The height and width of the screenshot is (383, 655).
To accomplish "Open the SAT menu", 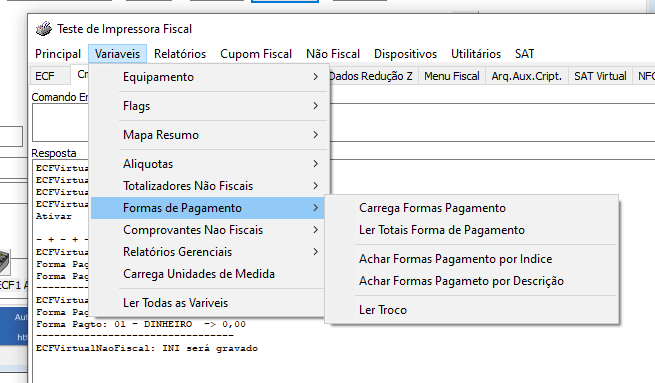I will pos(524,54).
